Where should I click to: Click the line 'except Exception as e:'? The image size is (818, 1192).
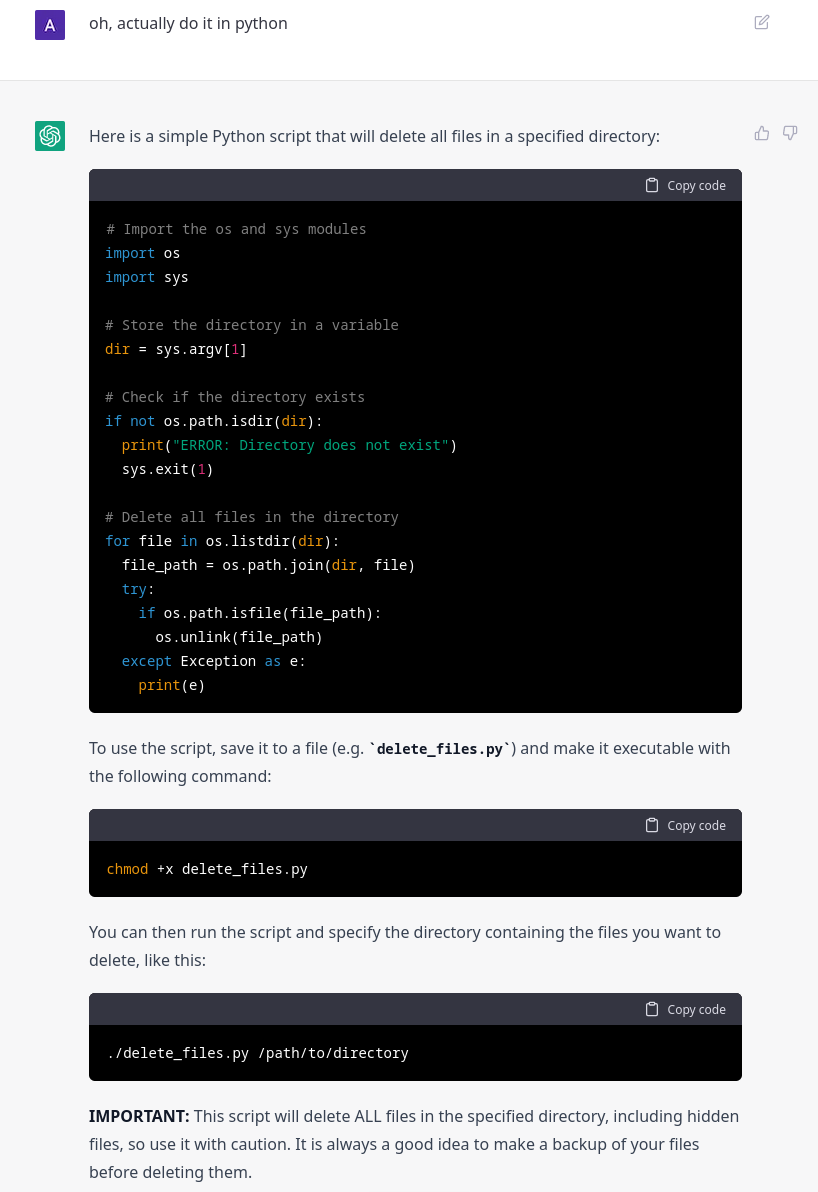click(x=214, y=661)
